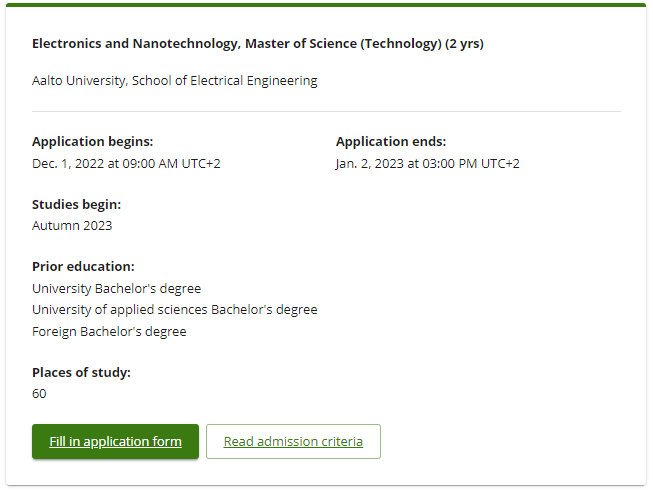Click the Places of study heading
Viewport: 653px width, 490px height.
(81, 372)
